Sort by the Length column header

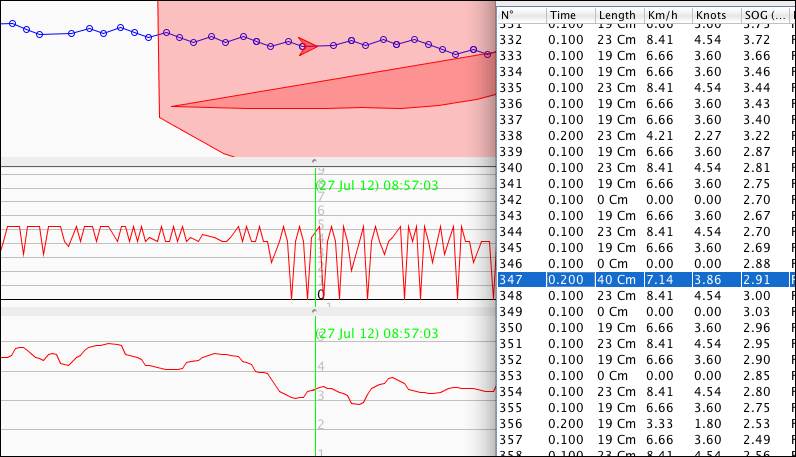point(618,15)
